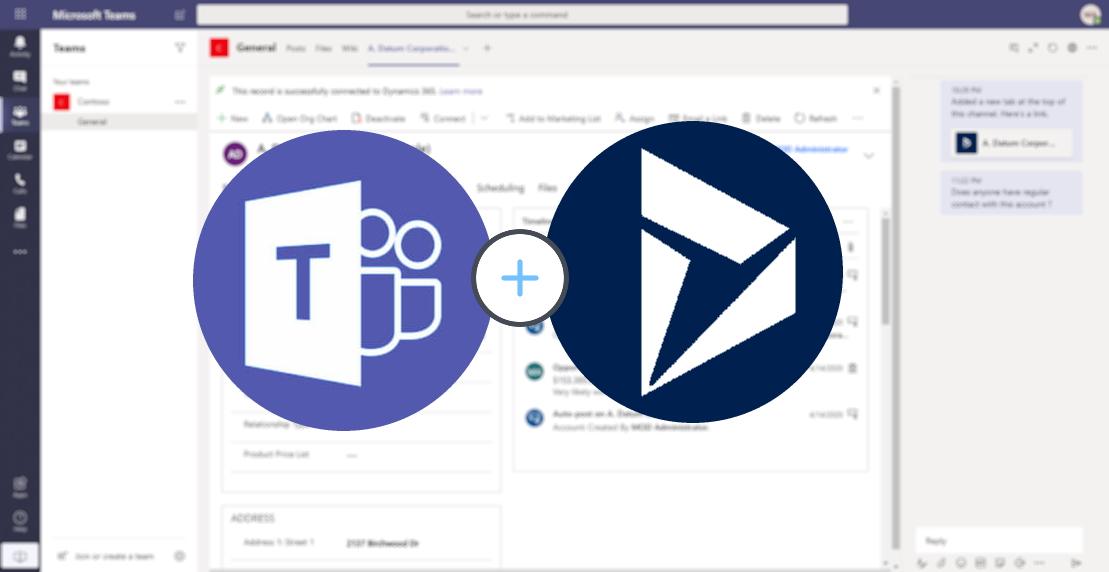Click the Reply message box
The image size is (1109, 572).
pos(998,541)
